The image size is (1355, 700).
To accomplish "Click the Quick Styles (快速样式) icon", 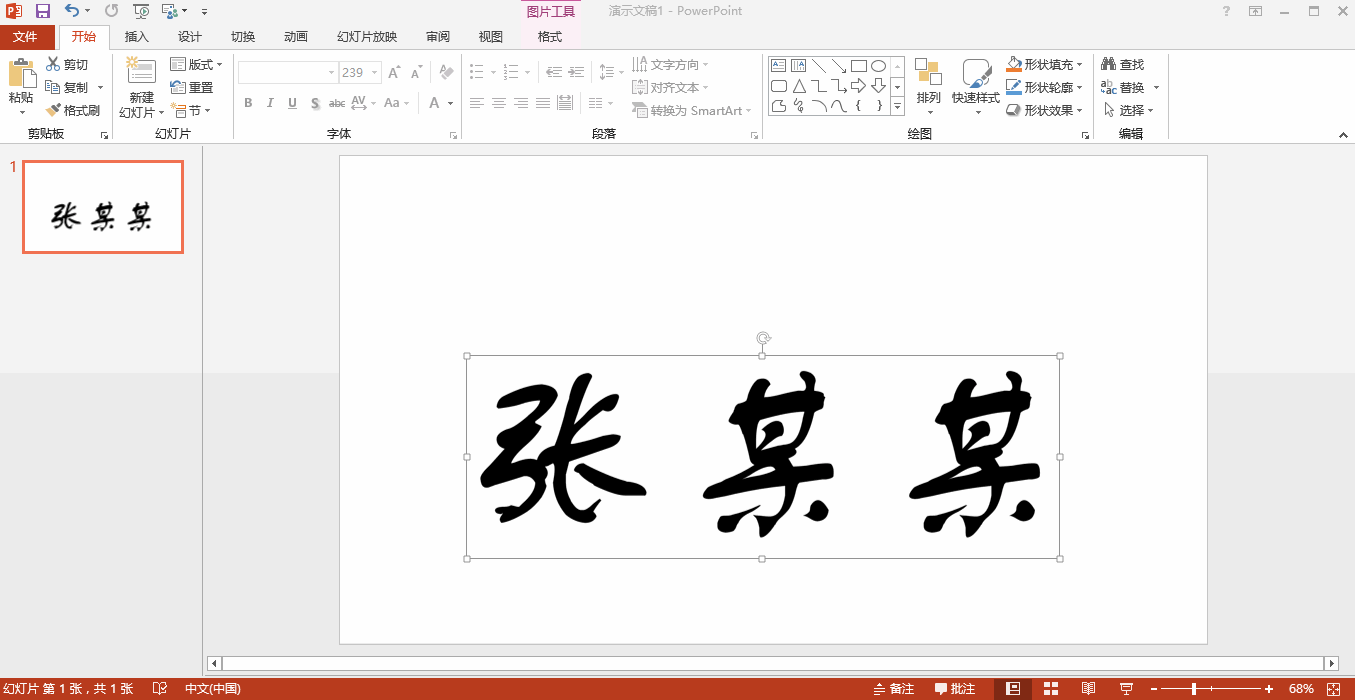I will (975, 80).
